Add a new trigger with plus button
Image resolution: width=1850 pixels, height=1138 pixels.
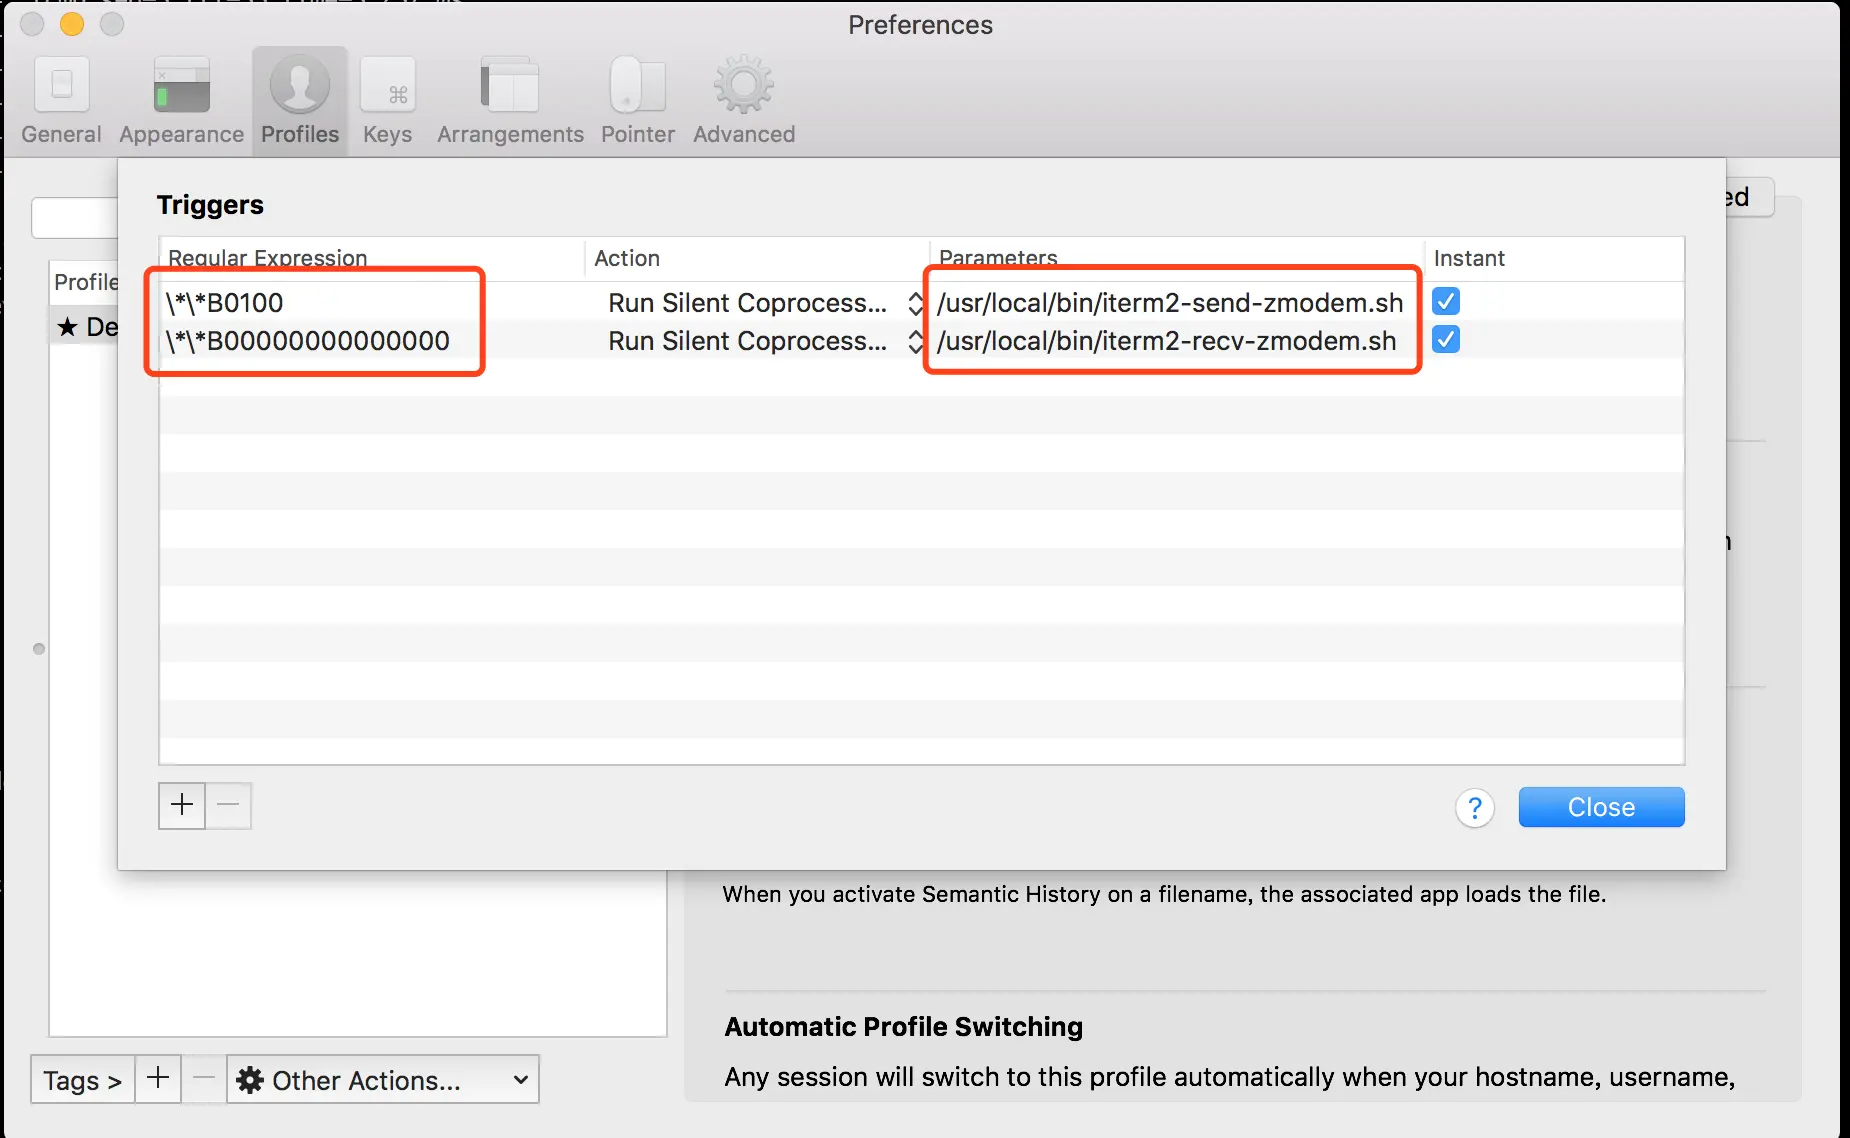(x=182, y=806)
